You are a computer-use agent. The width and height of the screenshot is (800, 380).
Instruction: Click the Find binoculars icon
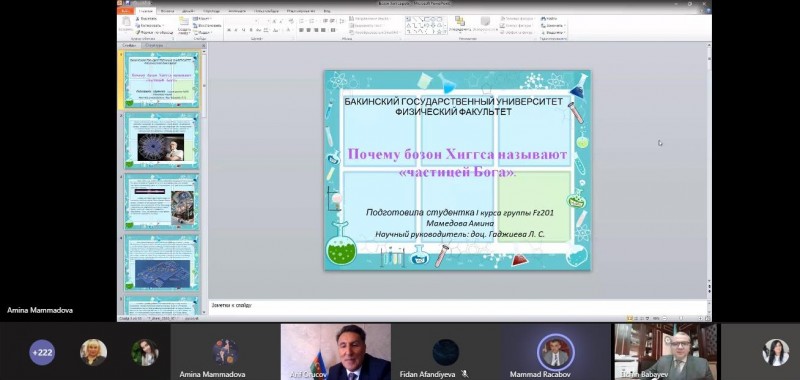click(x=543, y=18)
